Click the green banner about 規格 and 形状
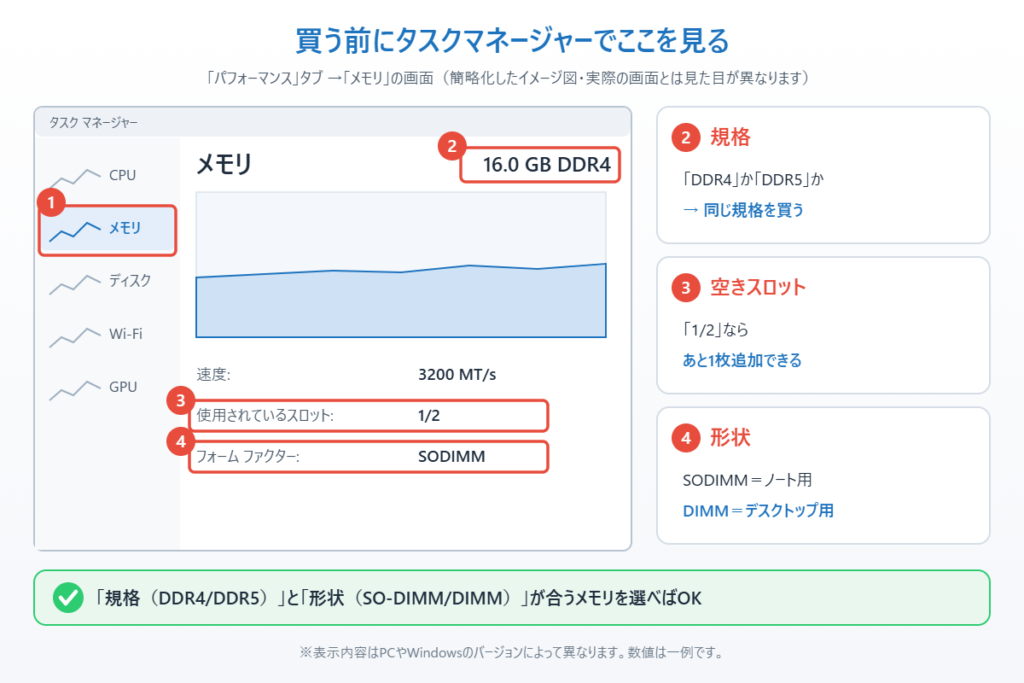The image size is (1024, 683). click(512, 597)
